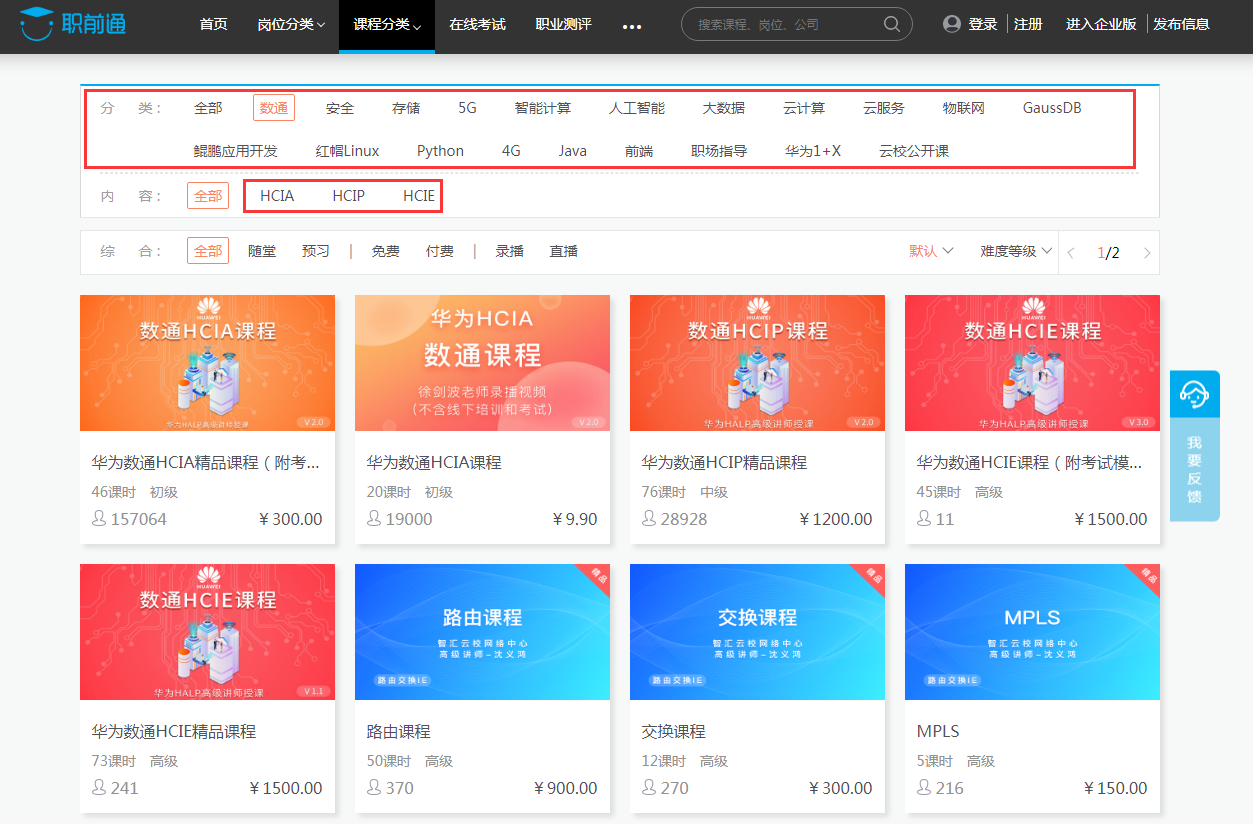
Task: Switch to the 首页 menu item
Action: (212, 24)
